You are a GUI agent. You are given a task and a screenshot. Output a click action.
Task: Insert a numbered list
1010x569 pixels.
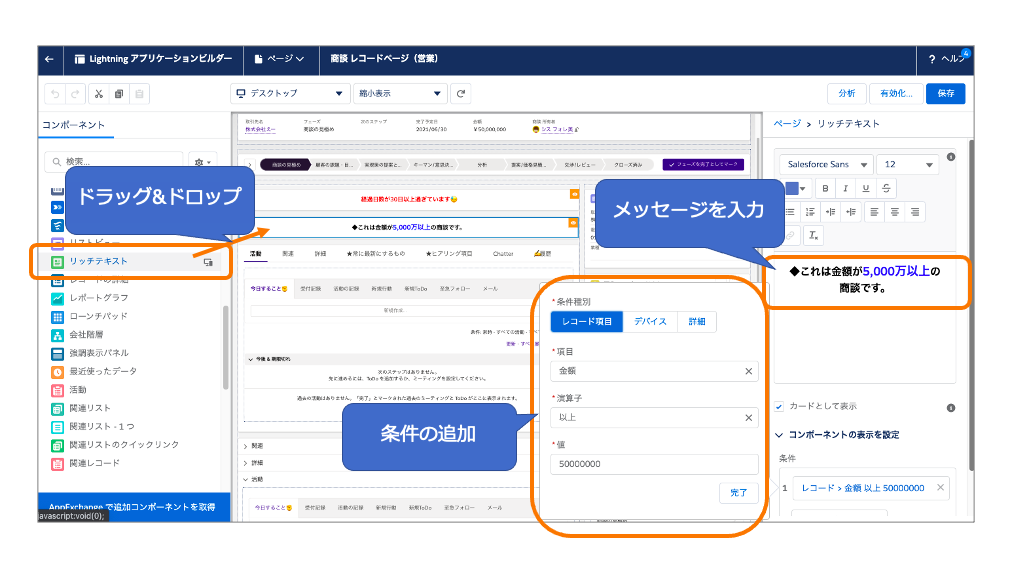pos(810,212)
